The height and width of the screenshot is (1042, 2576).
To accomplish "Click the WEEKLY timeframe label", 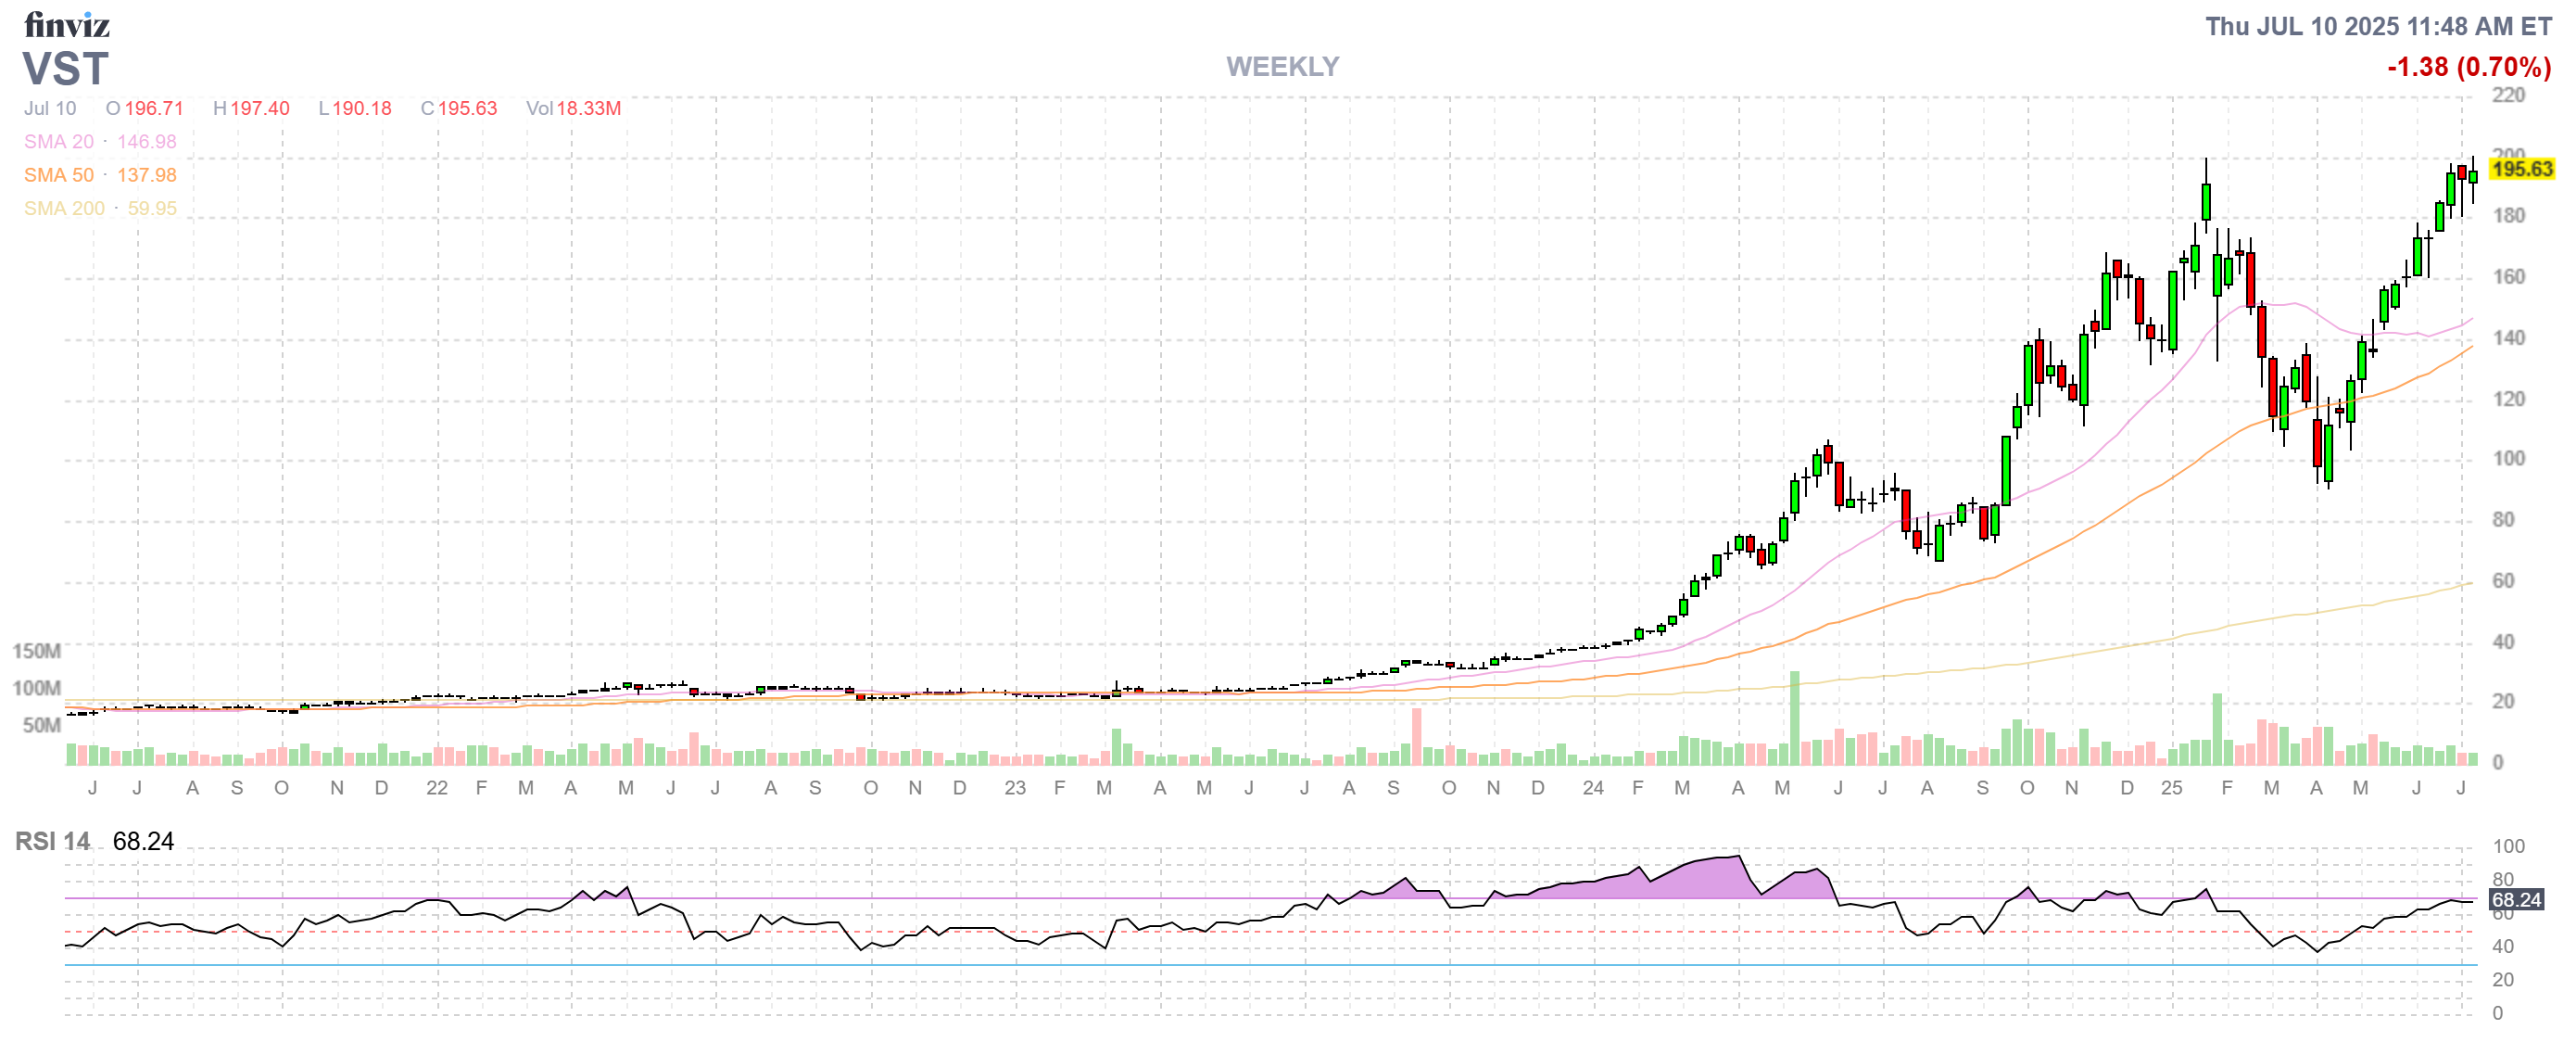I will (x=1282, y=67).
